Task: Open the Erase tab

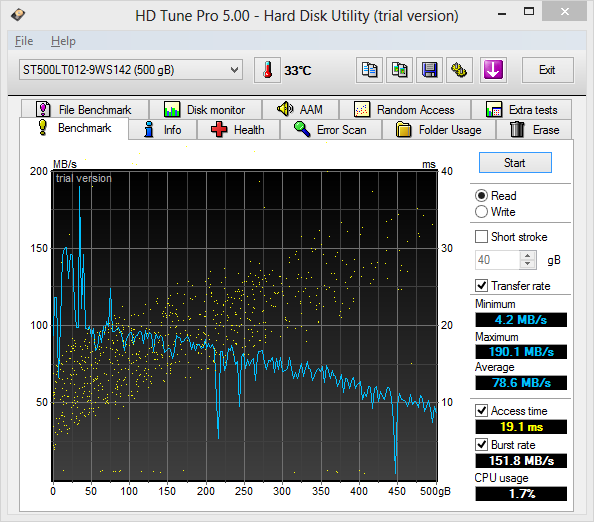Action: point(534,130)
